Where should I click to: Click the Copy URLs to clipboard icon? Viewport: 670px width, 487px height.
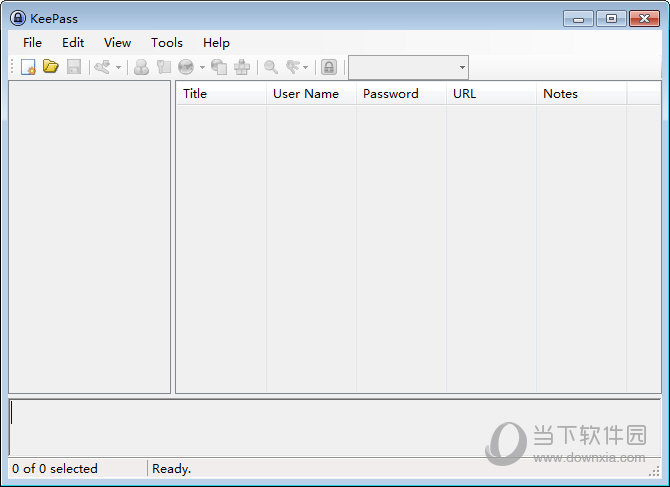tap(219, 67)
